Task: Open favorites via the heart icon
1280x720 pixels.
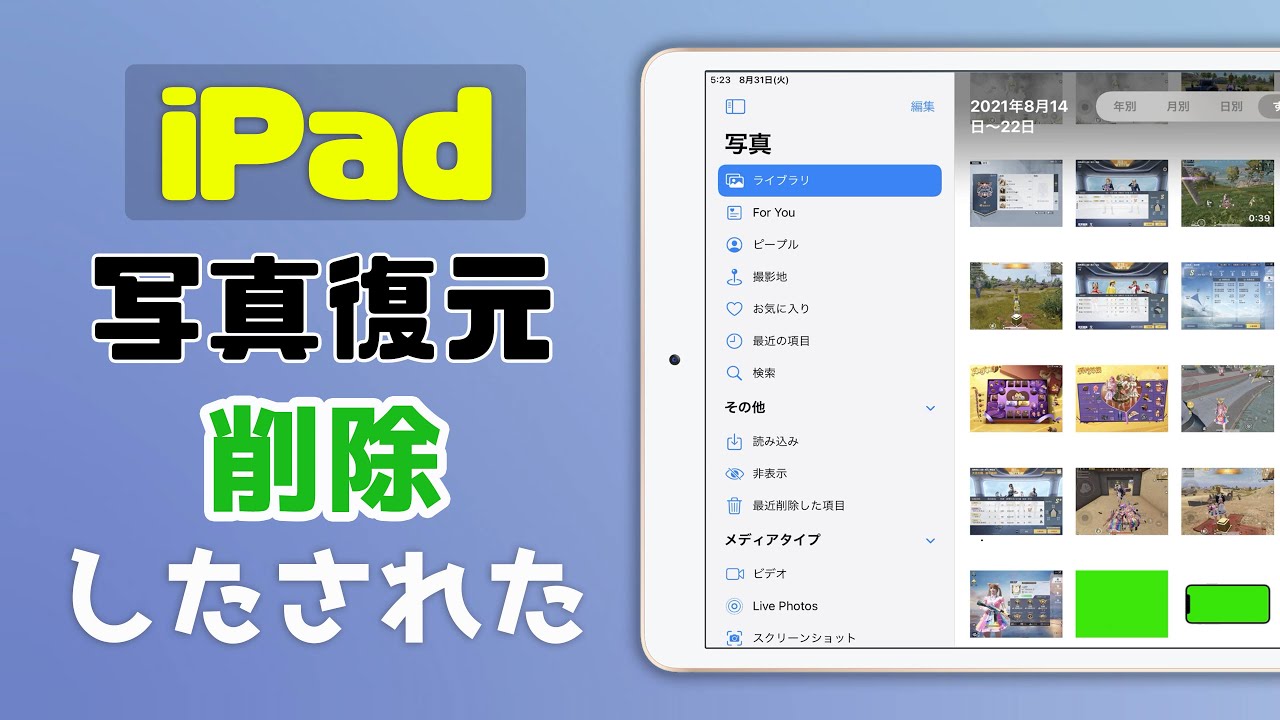Action: (x=735, y=308)
